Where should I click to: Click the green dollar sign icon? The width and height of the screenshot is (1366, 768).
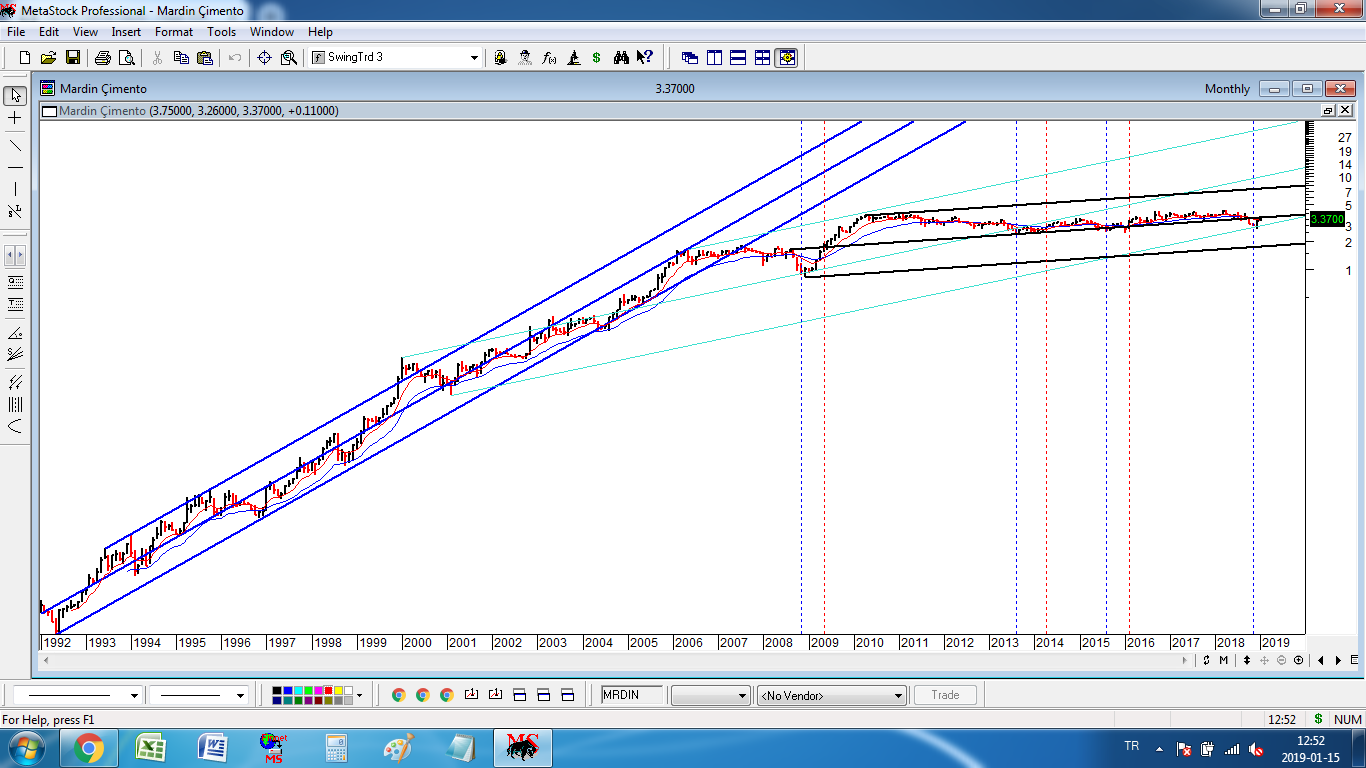pos(597,58)
